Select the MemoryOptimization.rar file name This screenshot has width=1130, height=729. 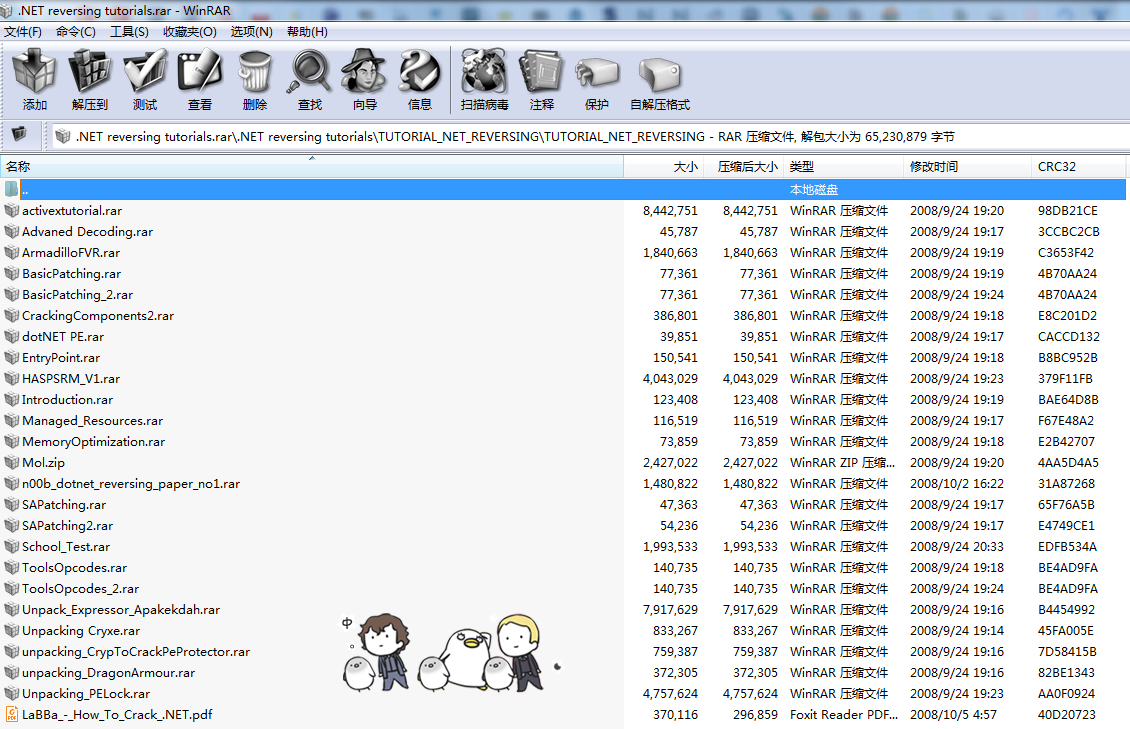click(93, 441)
